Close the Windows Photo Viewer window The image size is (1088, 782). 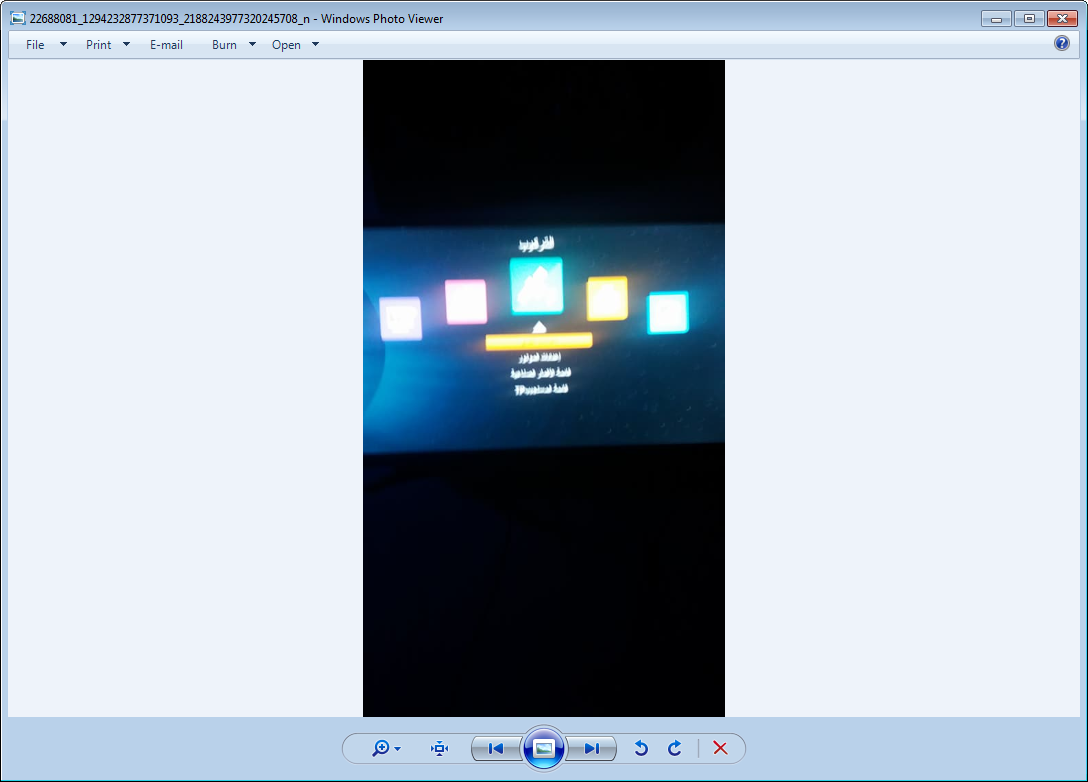pyautogui.click(x=1061, y=18)
